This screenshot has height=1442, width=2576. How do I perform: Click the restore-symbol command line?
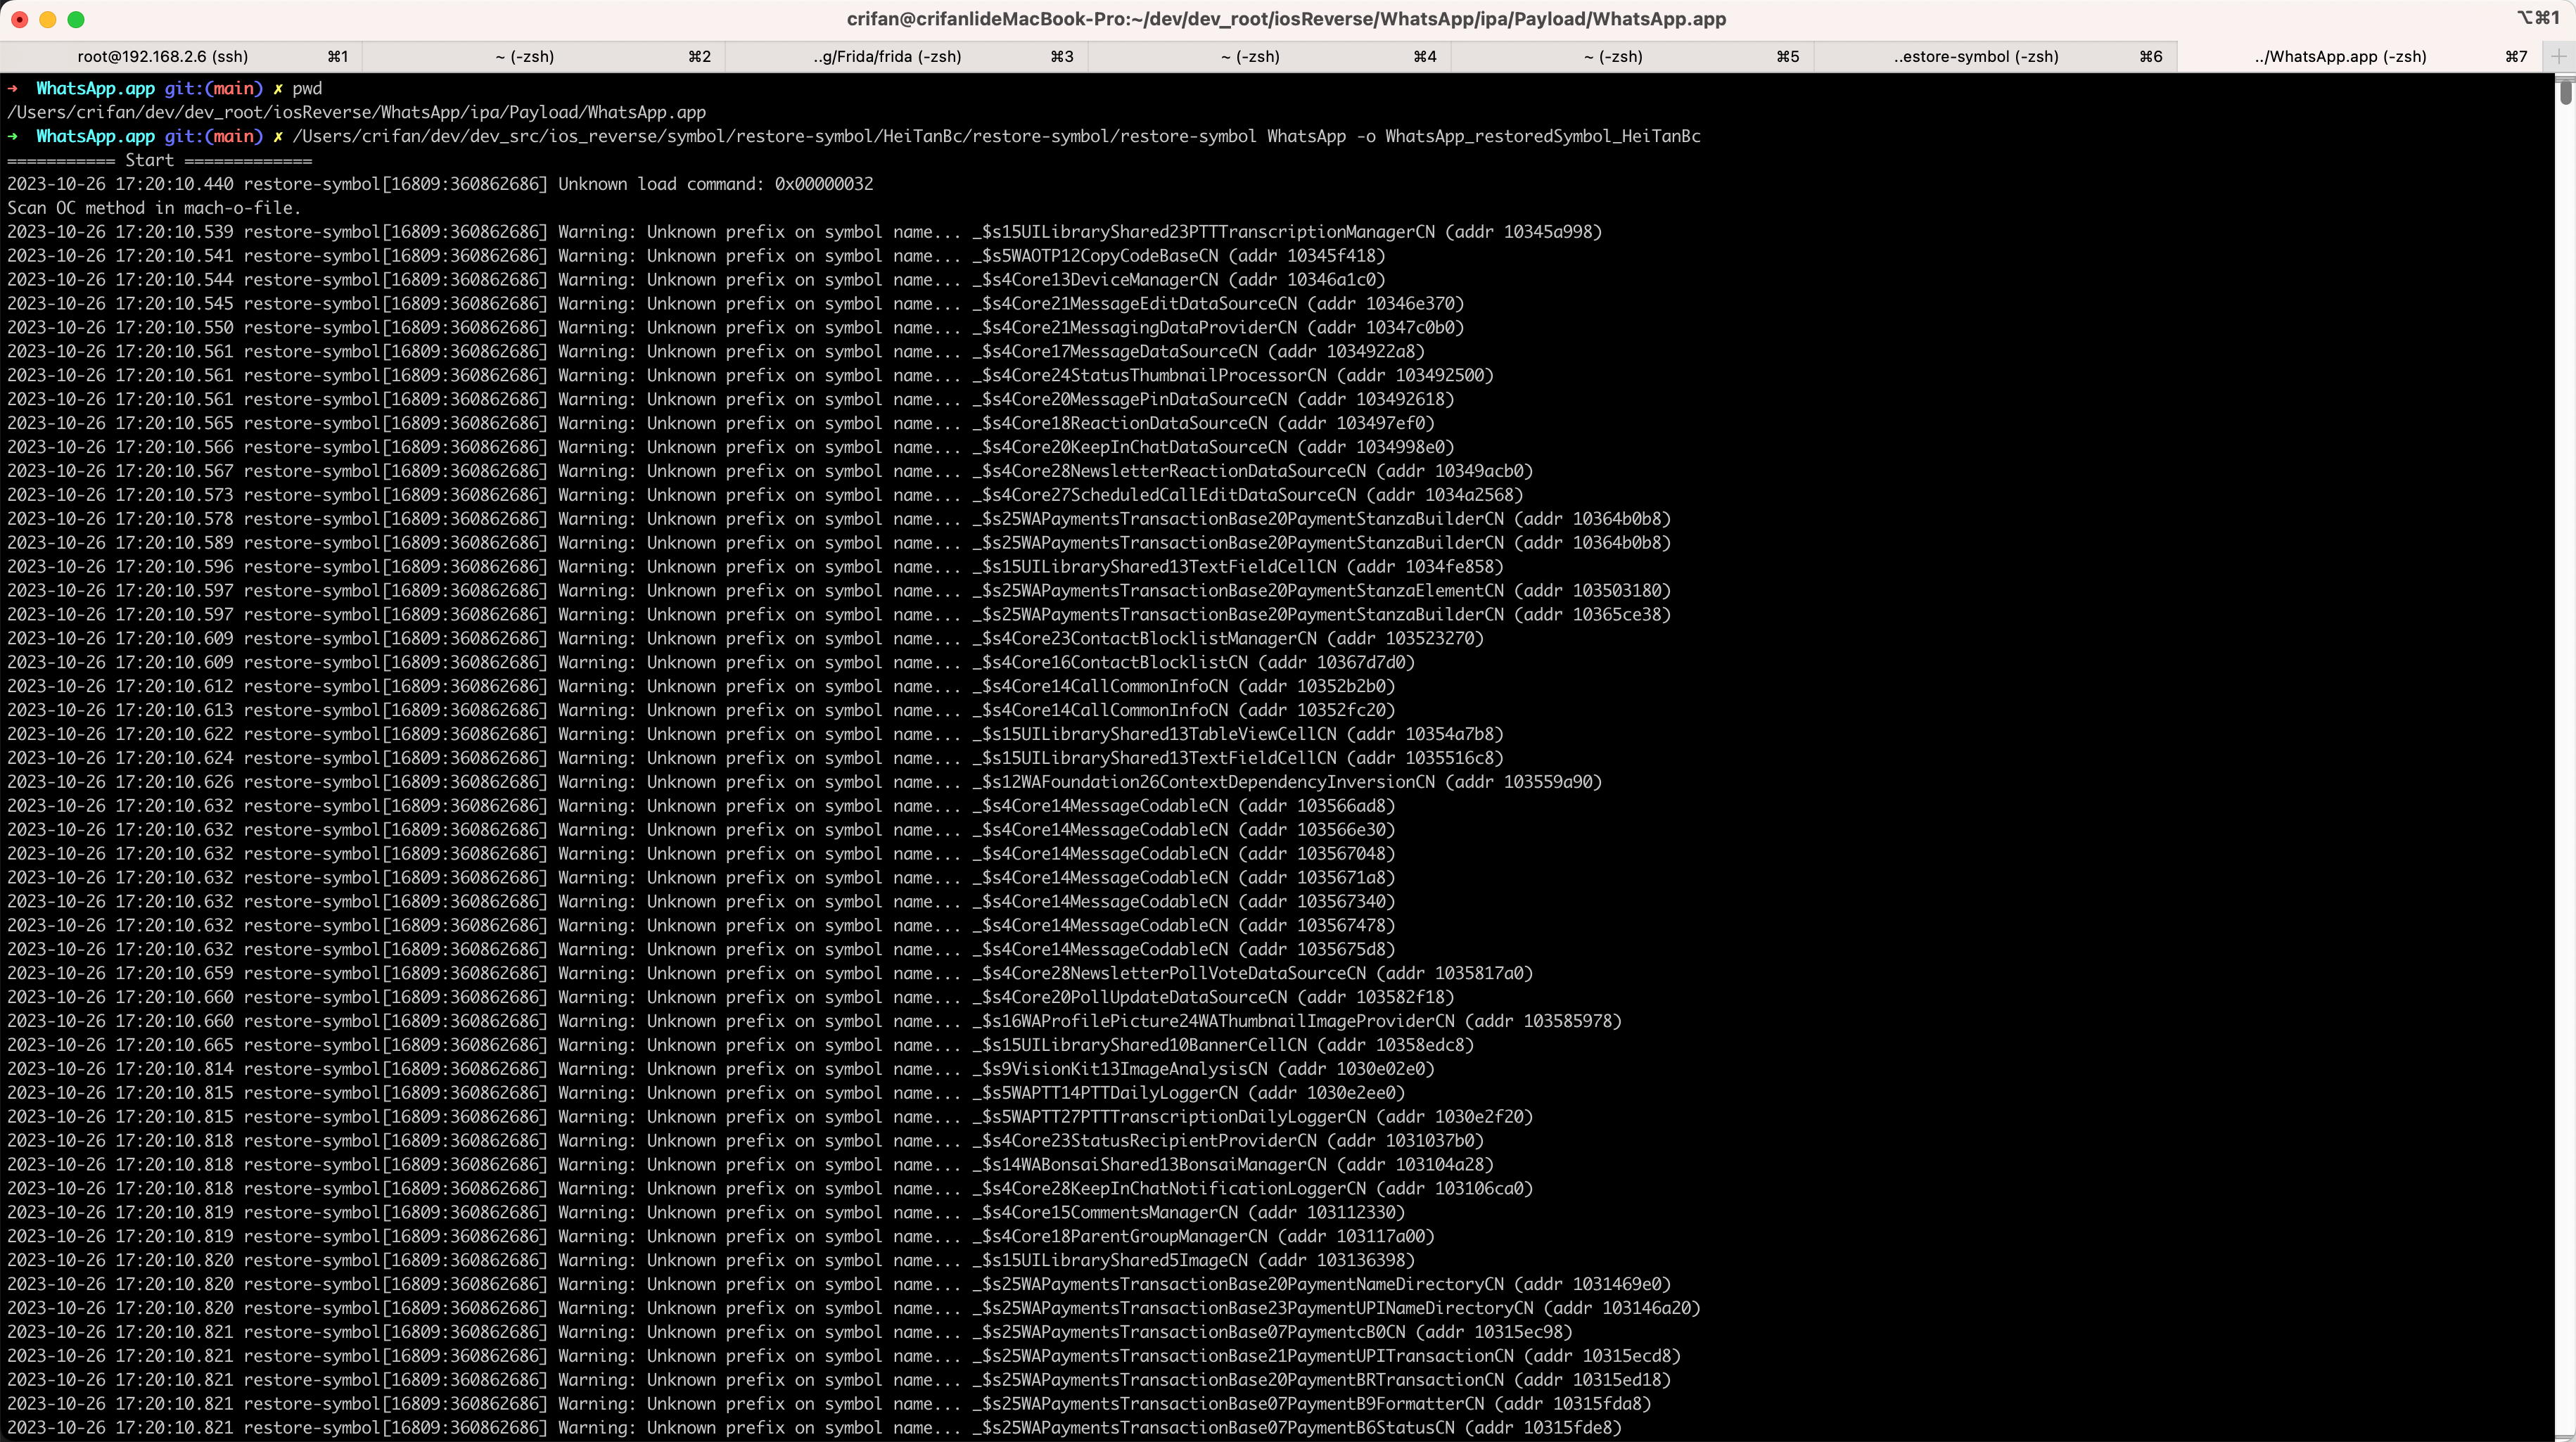(854, 136)
